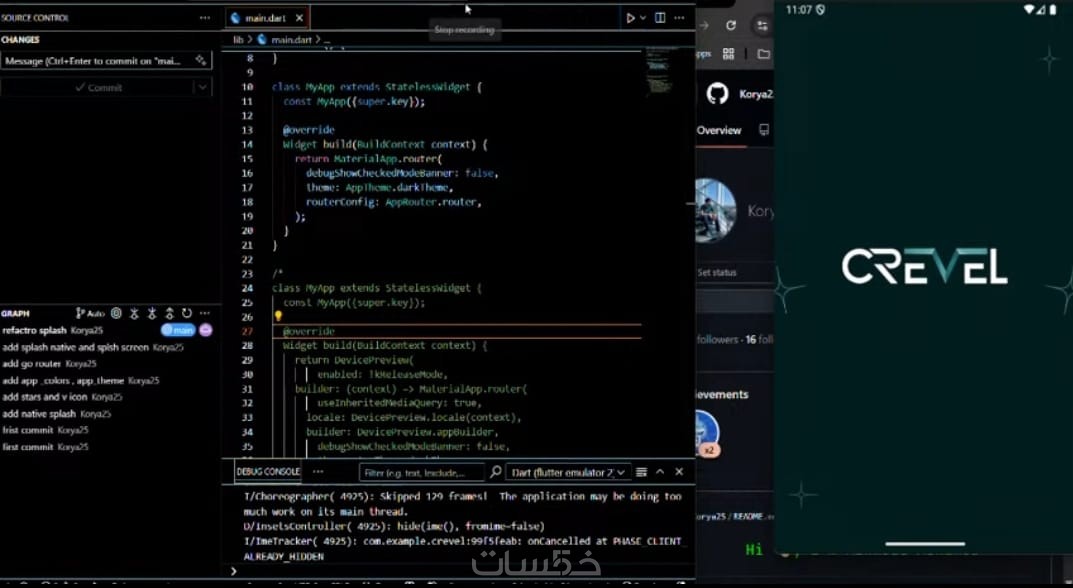The width and height of the screenshot is (1073, 588).
Task: Run the Dart file with play icon
Action: pos(630,18)
